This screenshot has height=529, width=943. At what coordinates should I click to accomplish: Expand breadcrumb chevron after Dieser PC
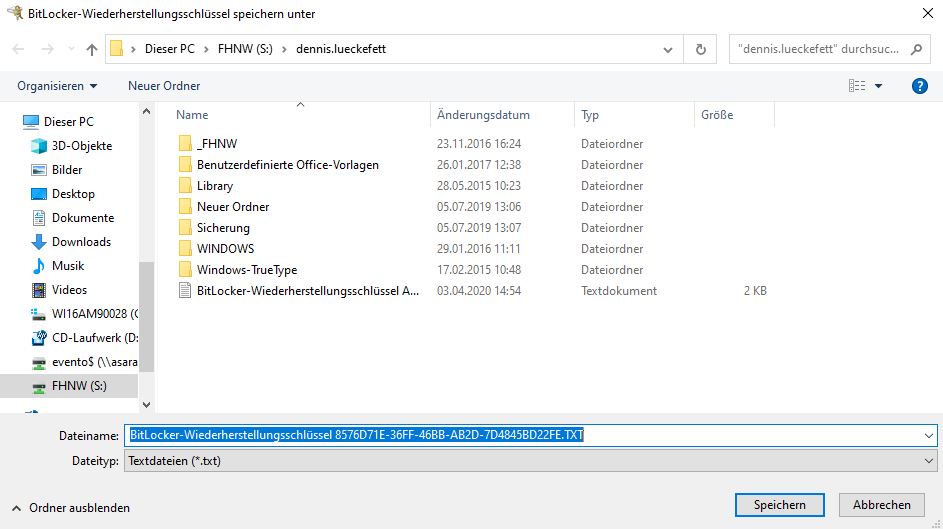click(206, 49)
